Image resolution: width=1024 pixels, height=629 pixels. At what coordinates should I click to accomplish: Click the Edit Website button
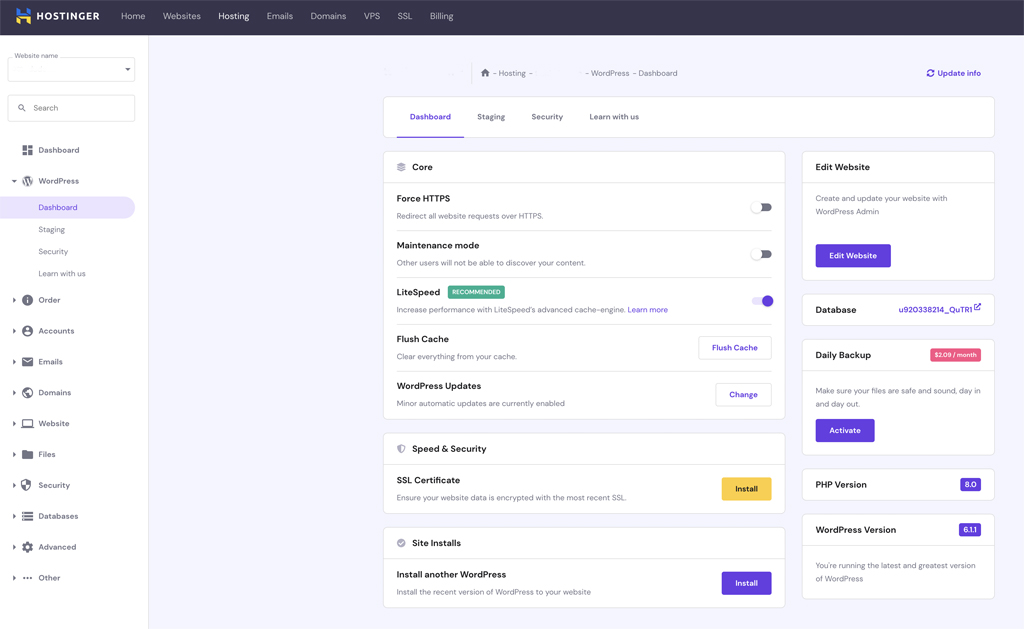[853, 255]
